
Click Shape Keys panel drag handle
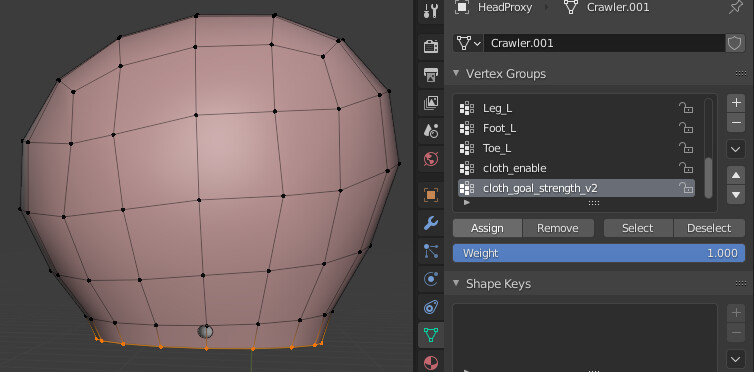[x=741, y=284]
